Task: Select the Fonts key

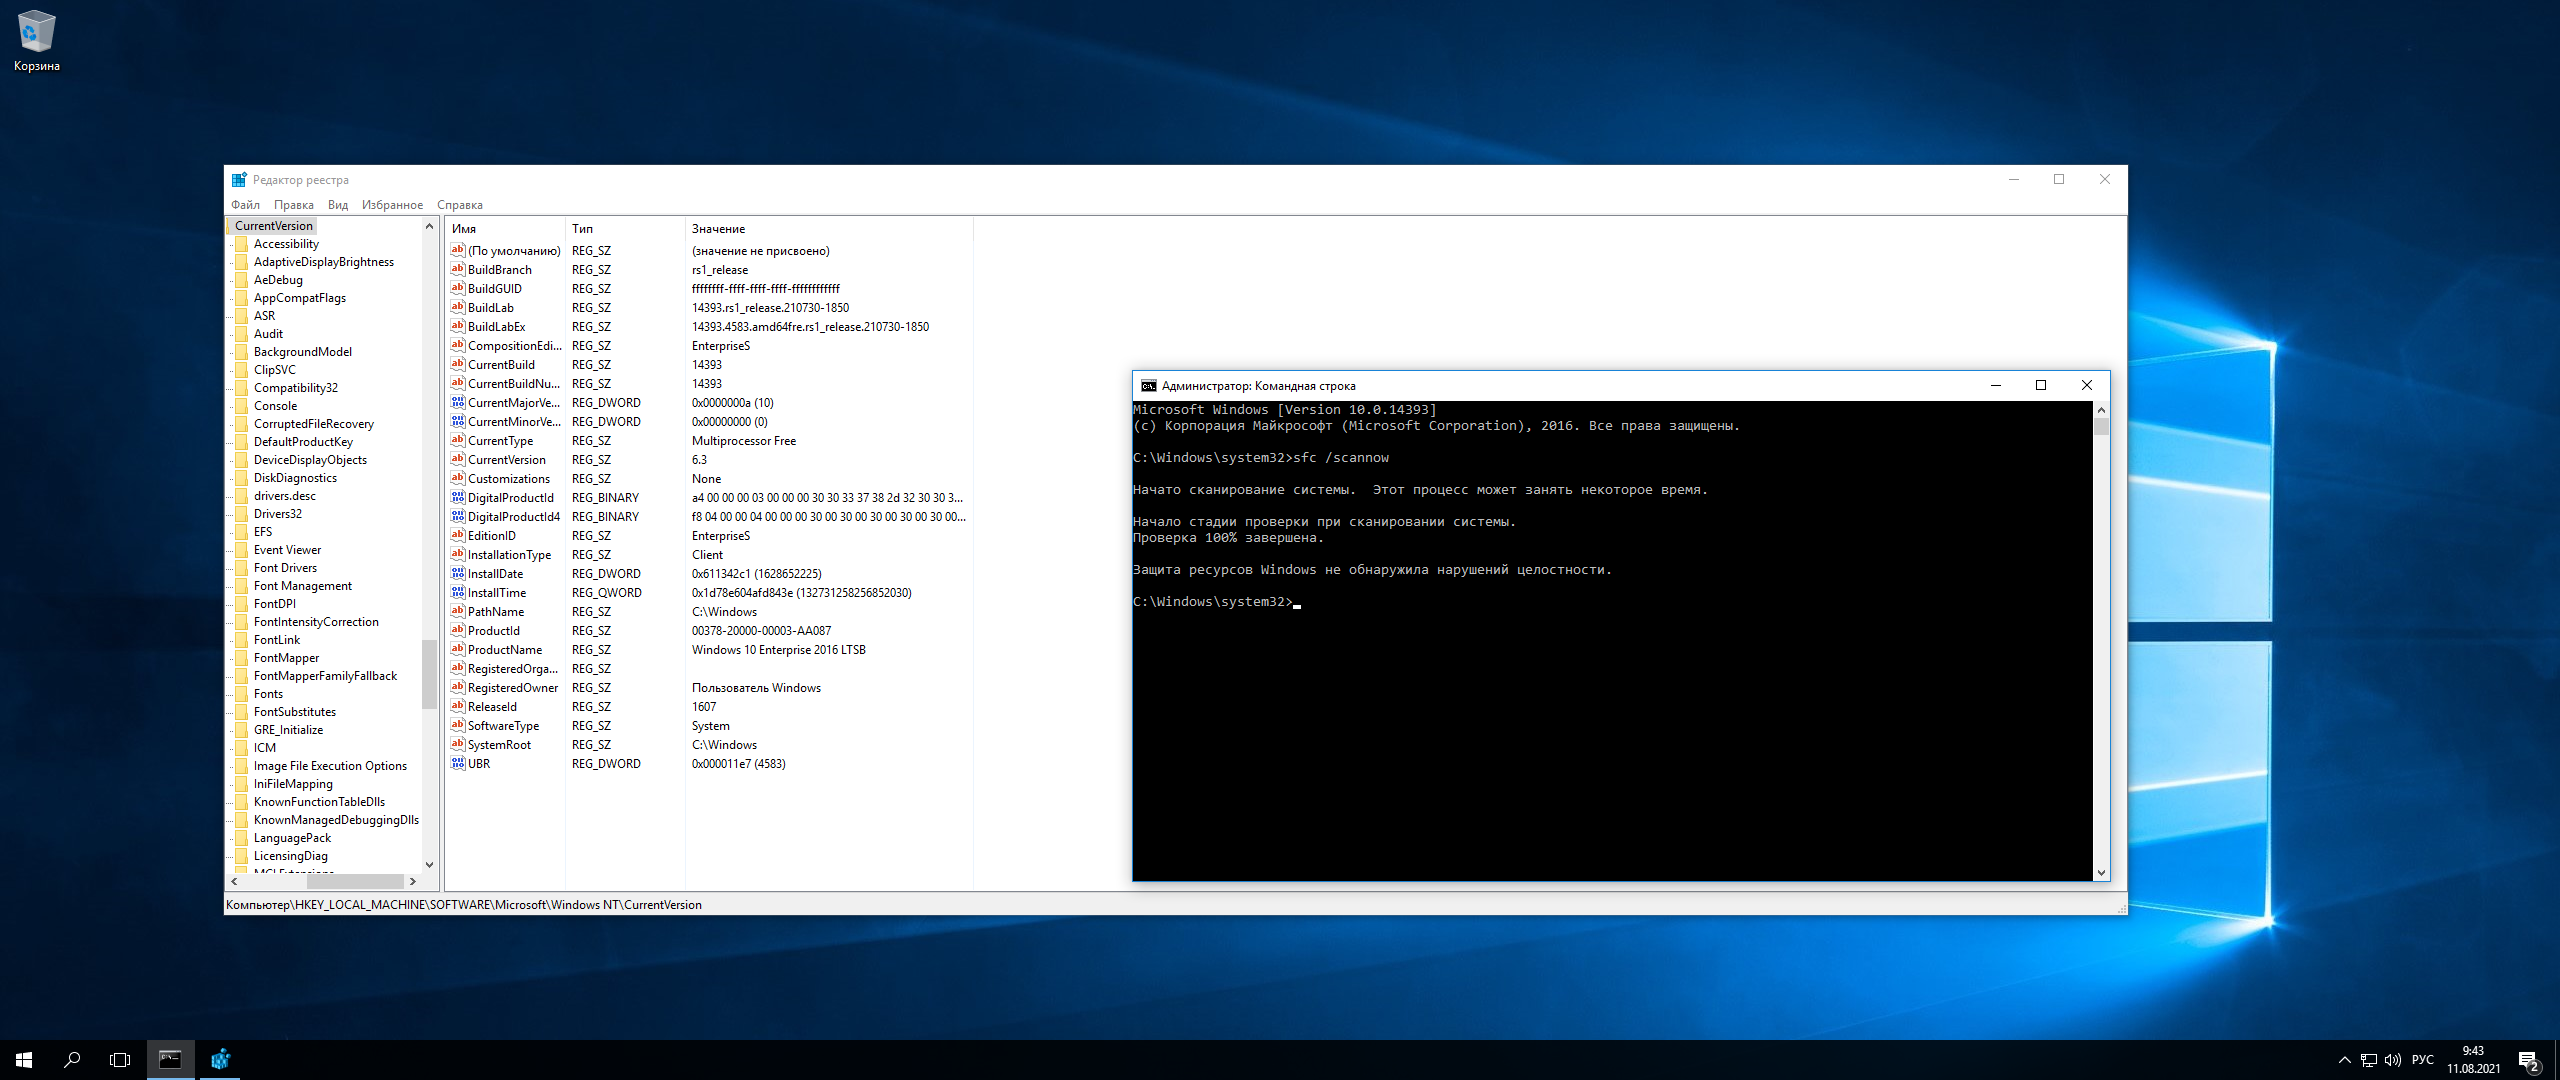Action: pos(268,694)
